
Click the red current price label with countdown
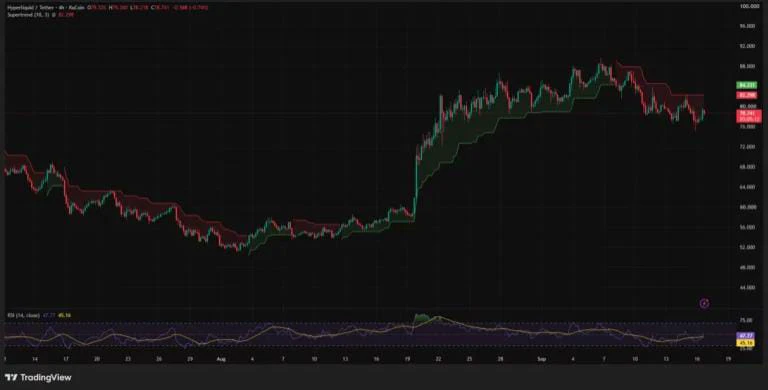point(749,116)
